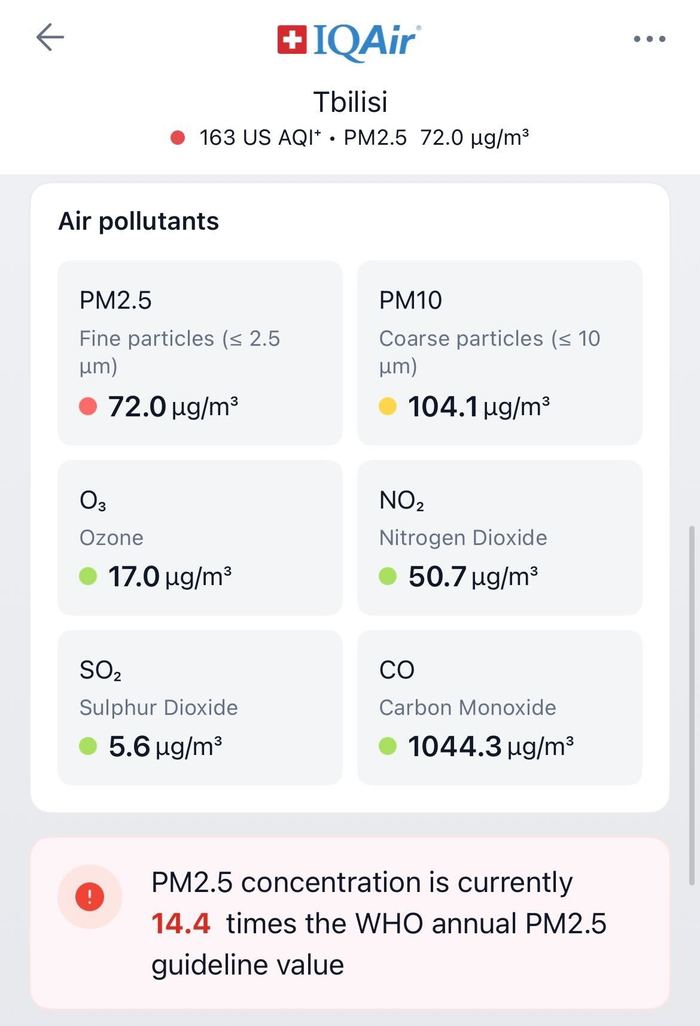
Task: Tap the green Ozone status dot
Action: click(x=88, y=577)
